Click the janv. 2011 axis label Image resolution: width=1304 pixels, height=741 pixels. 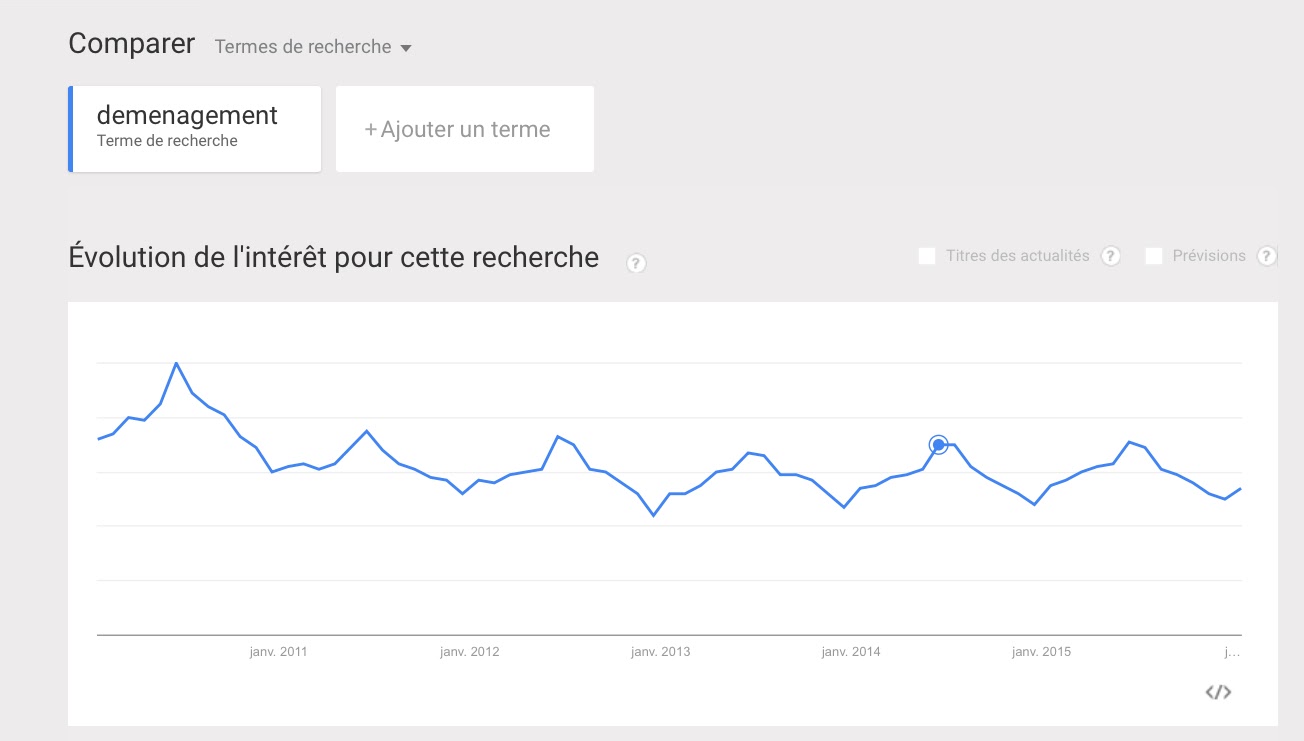coord(278,652)
